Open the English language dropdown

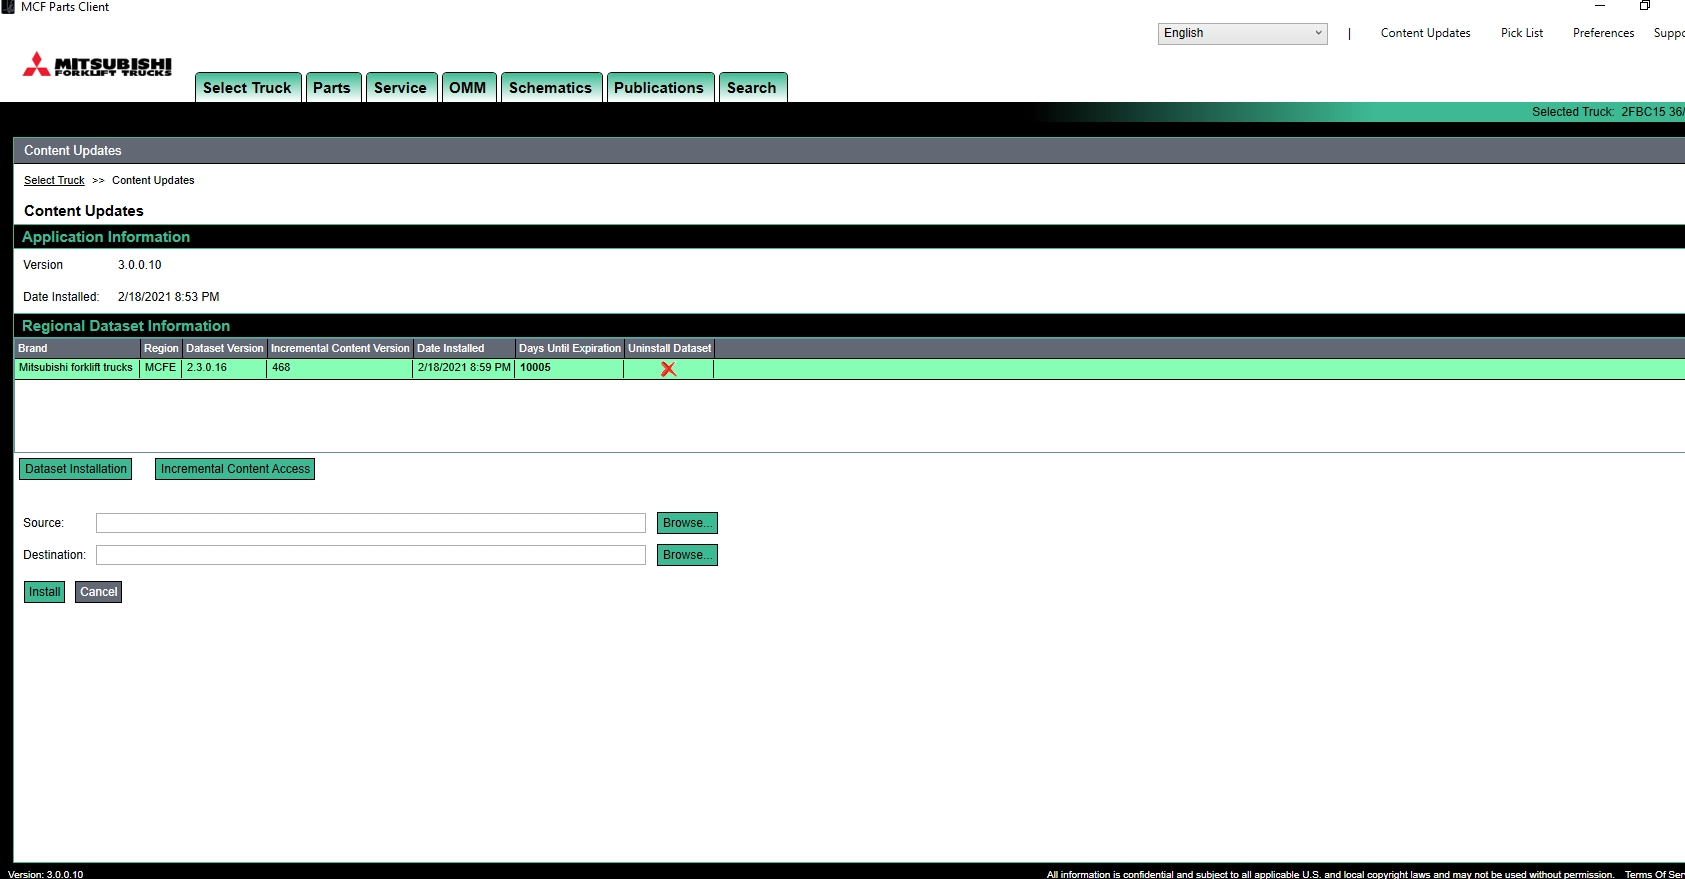[x=1242, y=33]
